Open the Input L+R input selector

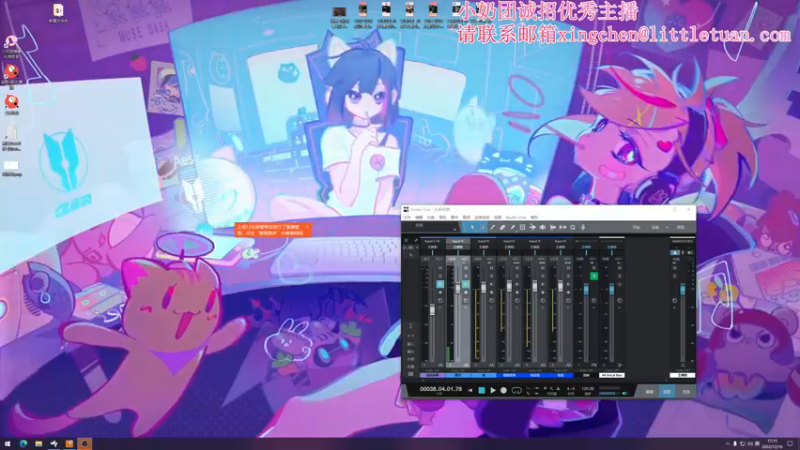click(432, 241)
